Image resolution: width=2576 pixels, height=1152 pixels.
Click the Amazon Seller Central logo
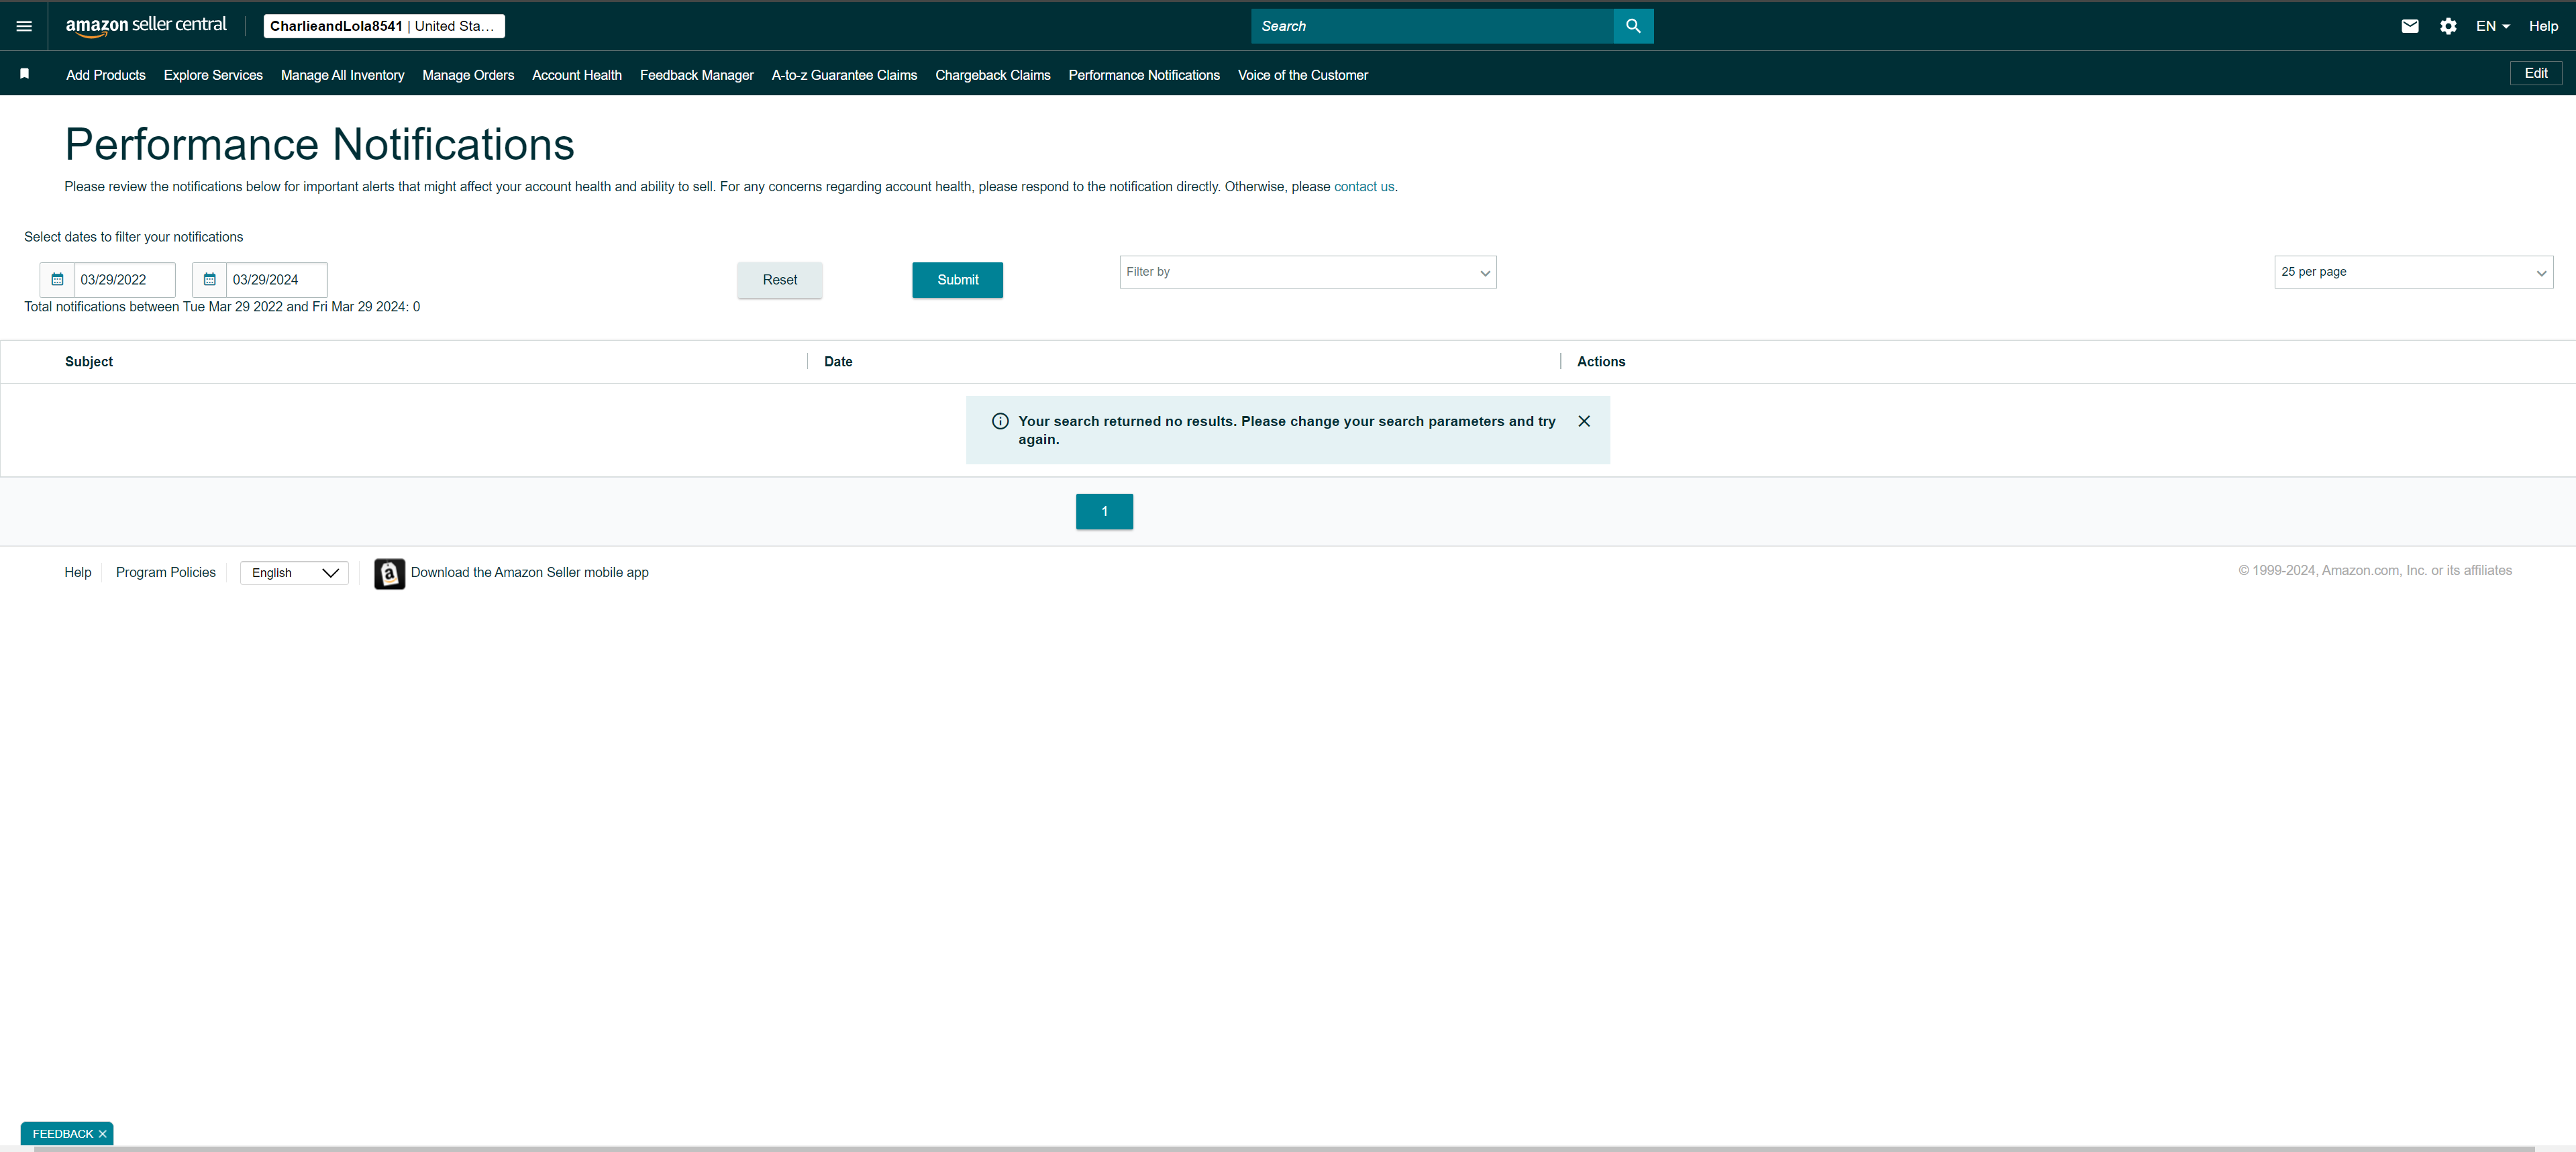click(146, 26)
